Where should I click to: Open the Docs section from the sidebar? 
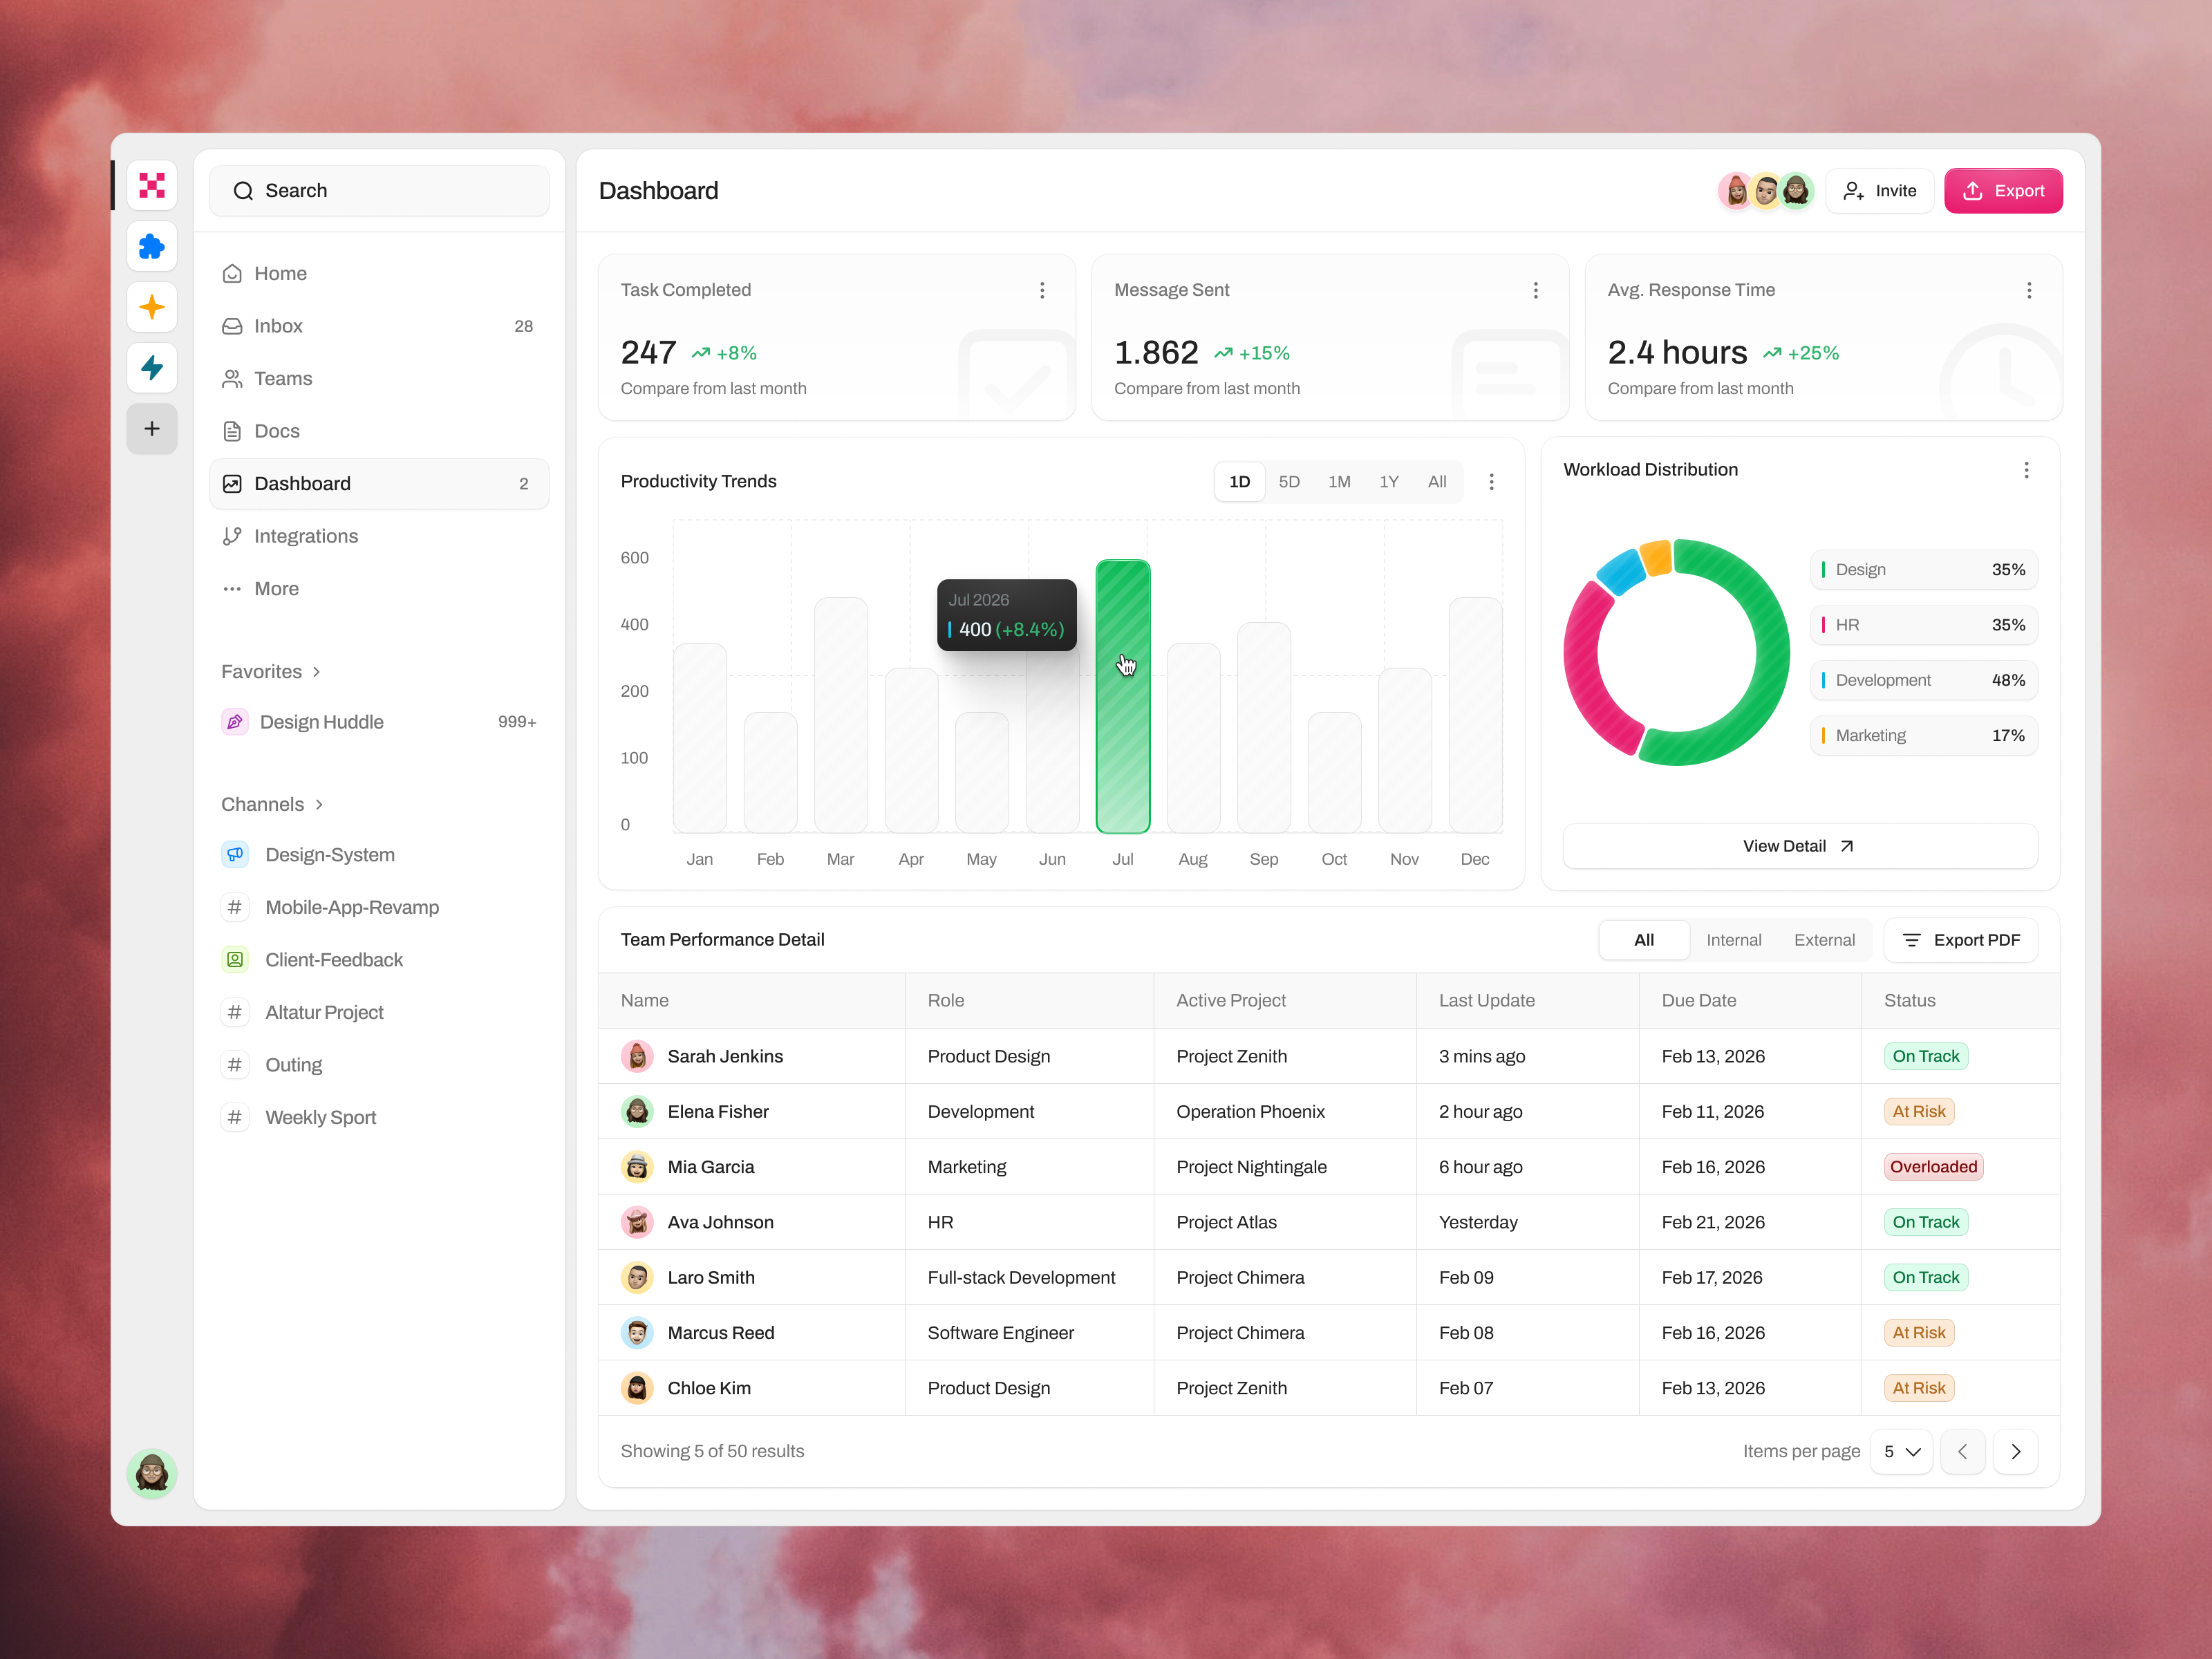click(x=276, y=430)
